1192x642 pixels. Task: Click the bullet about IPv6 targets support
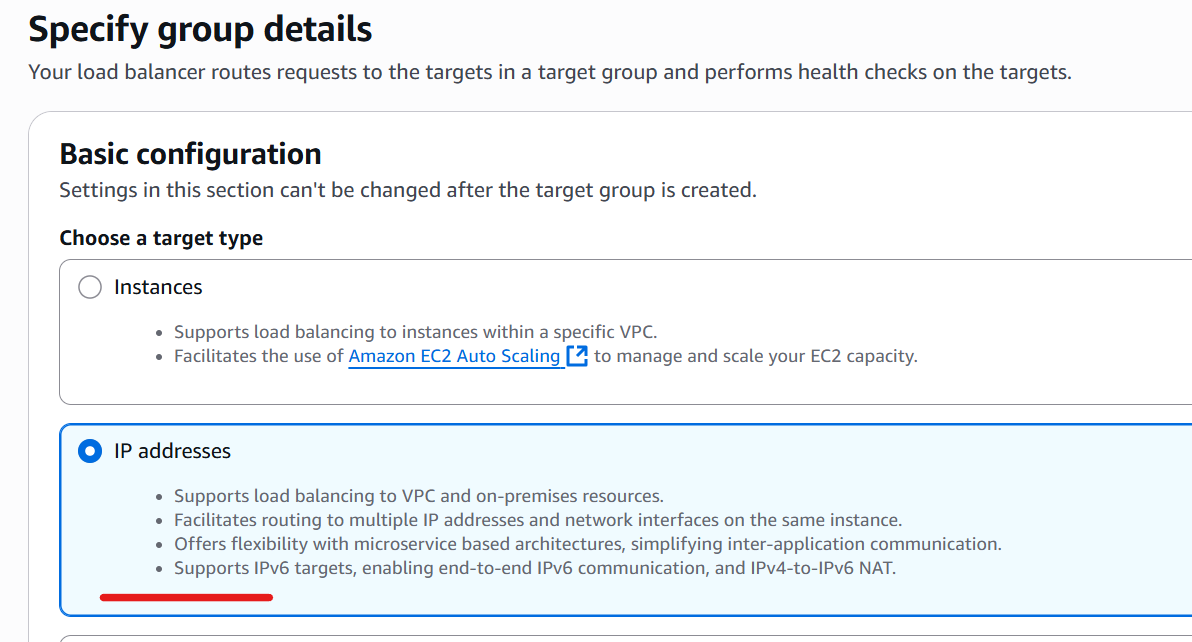click(535, 568)
